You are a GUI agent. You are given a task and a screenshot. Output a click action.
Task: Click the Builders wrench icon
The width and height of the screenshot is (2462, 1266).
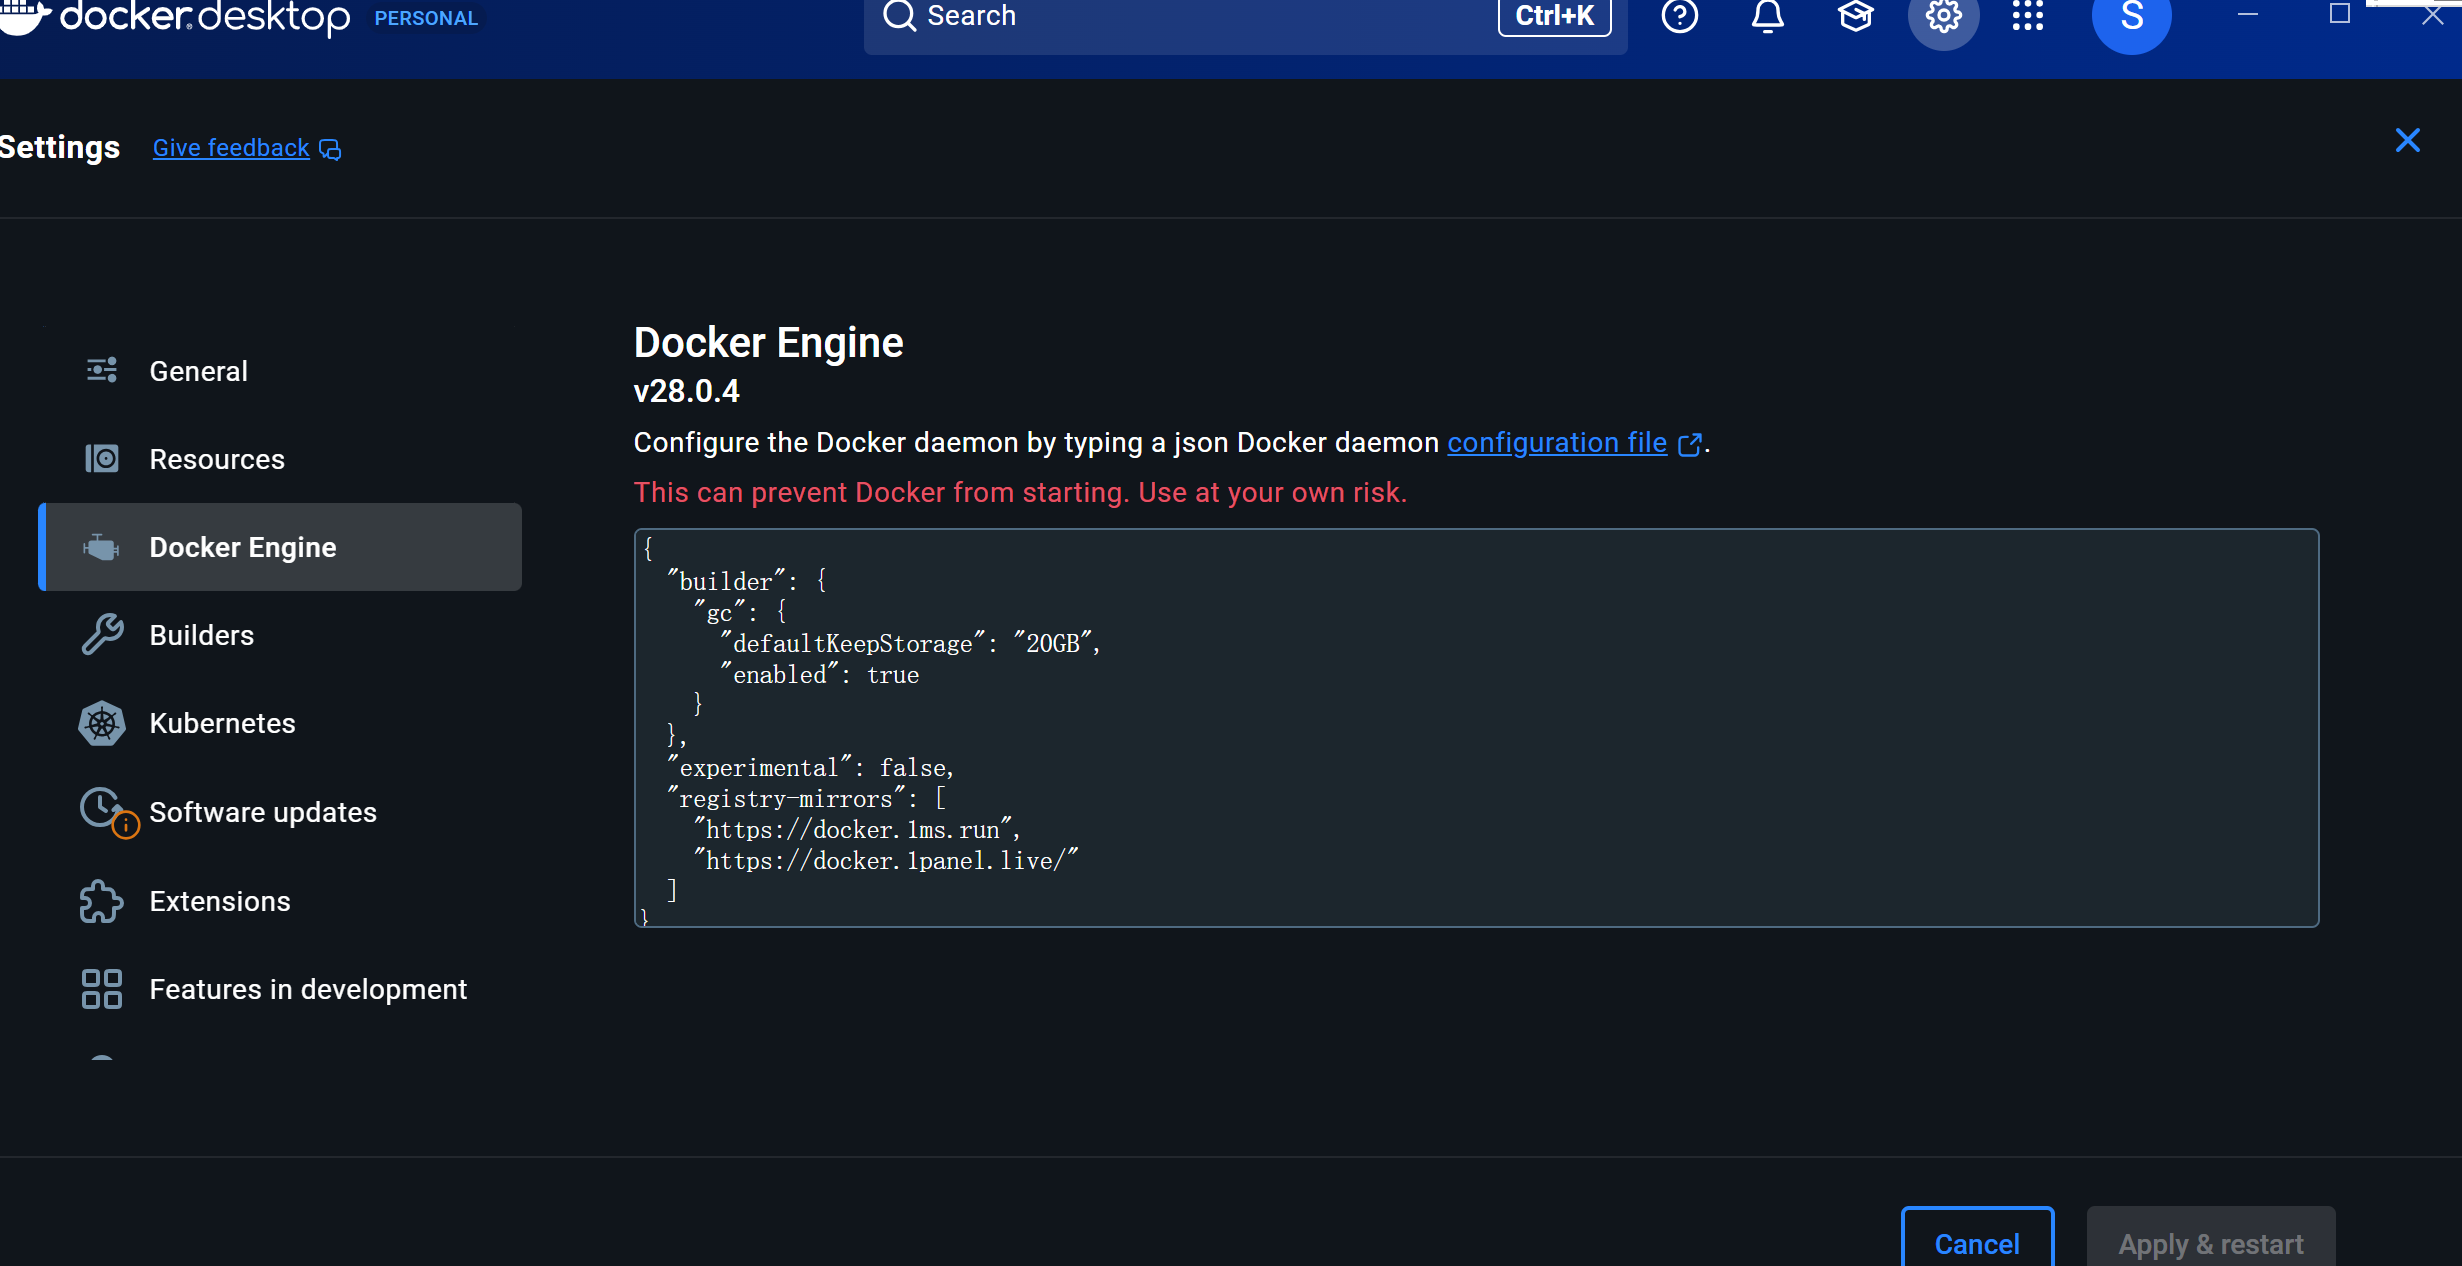point(102,635)
